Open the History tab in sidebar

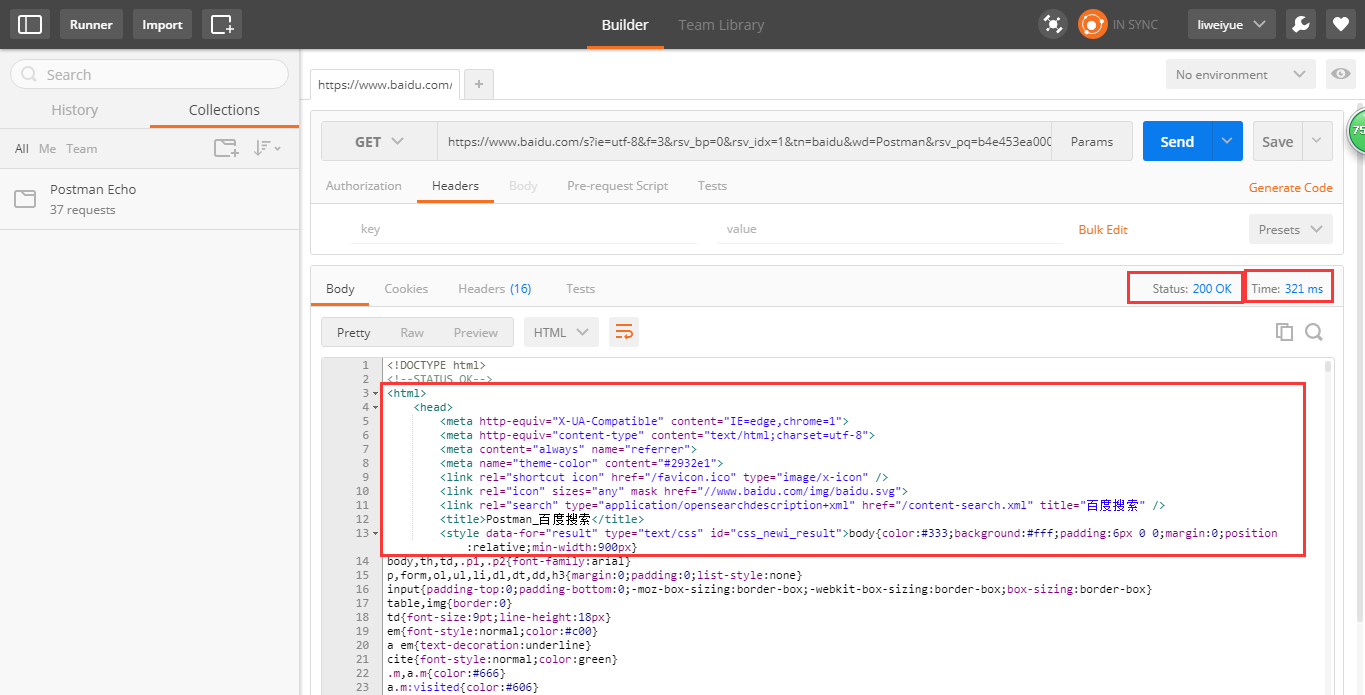pyautogui.click(x=75, y=110)
